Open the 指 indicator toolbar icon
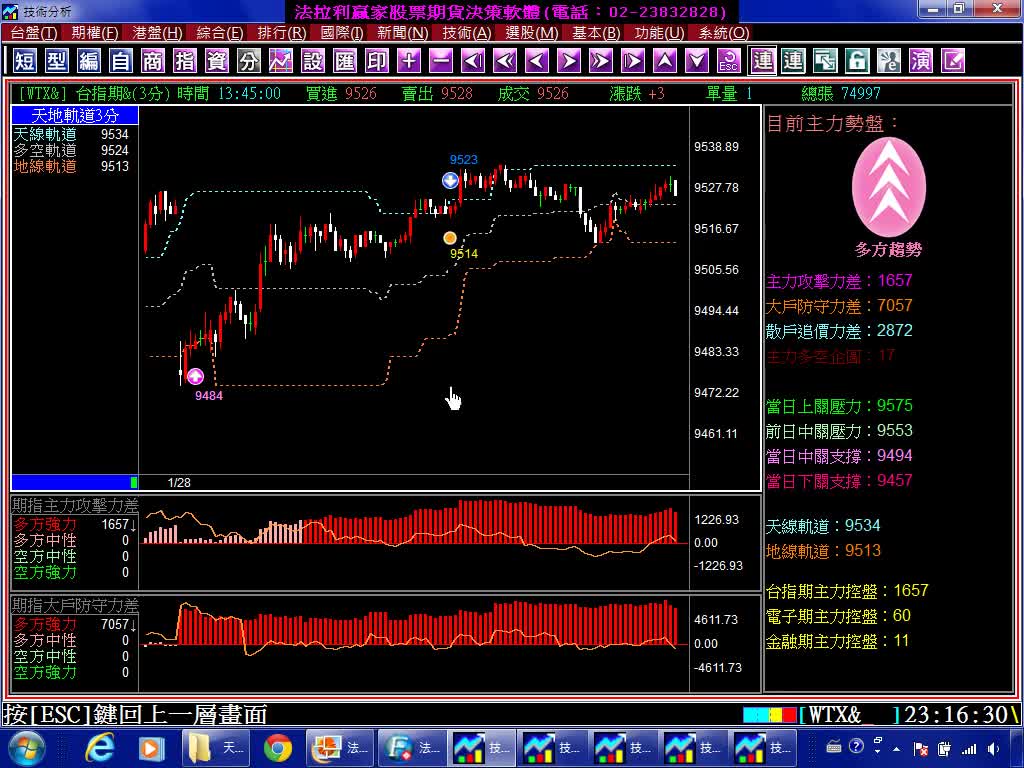Viewport: 1024px width, 768px height. (185, 61)
